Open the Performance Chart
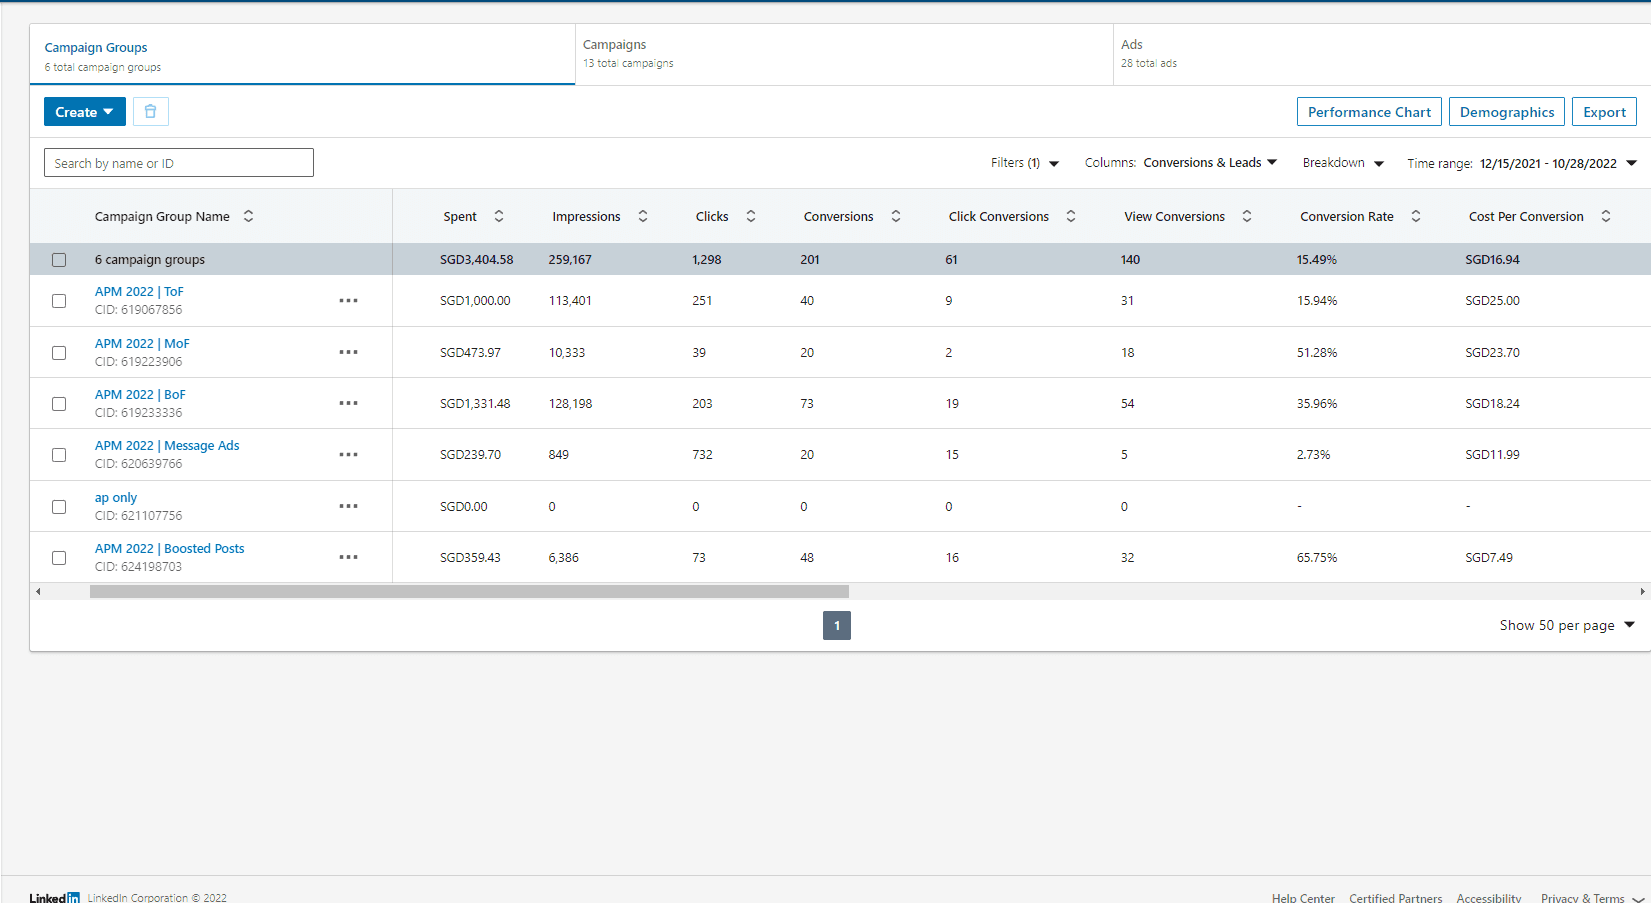This screenshot has width=1651, height=903. [1369, 112]
